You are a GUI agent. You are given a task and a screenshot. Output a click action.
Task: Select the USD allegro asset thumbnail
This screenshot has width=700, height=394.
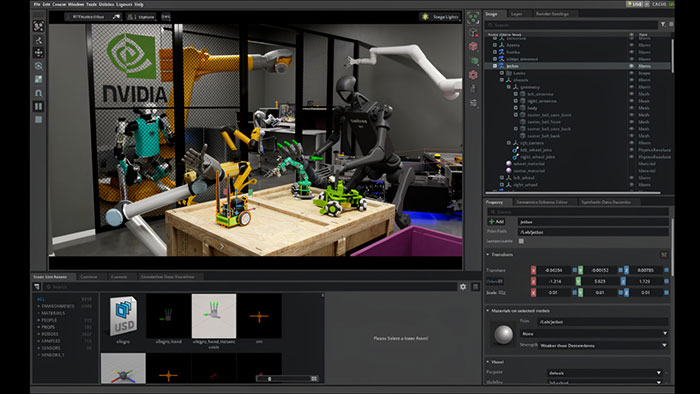tap(123, 316)
